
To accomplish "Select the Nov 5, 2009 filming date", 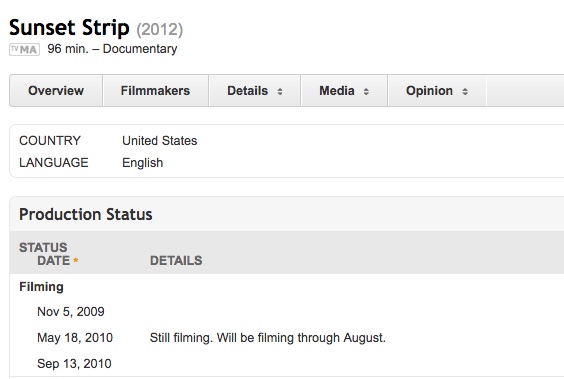I will click(x=71, y=311).
